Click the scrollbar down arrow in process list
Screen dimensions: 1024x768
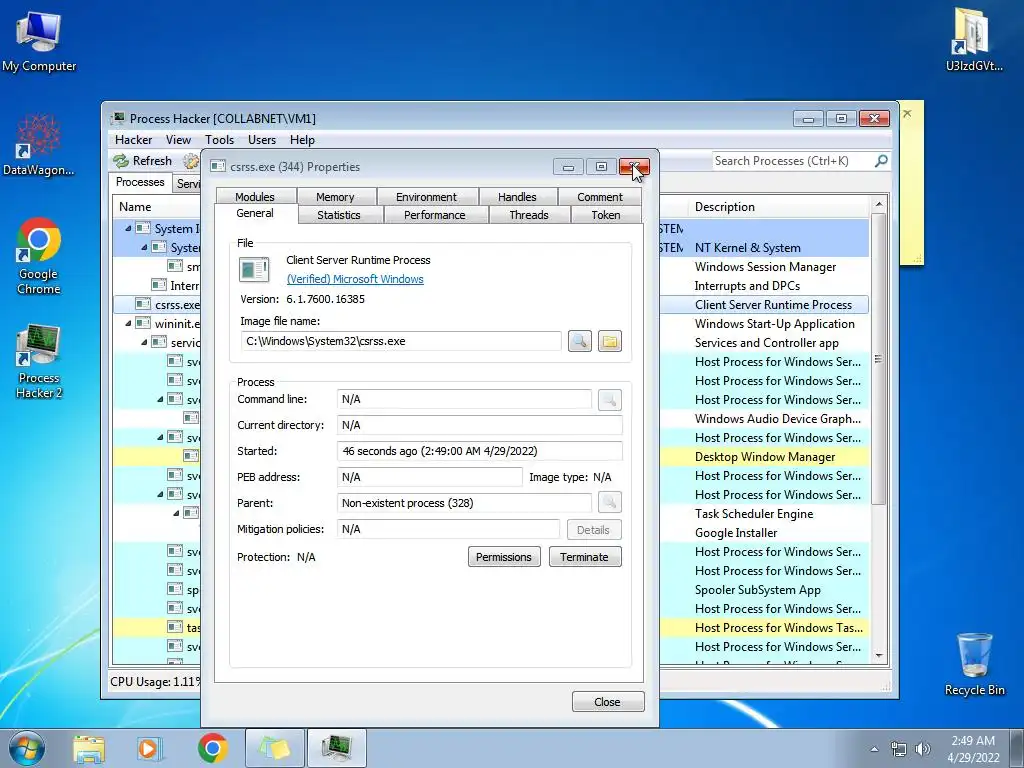pyautogui.click(x=879, y=655)
